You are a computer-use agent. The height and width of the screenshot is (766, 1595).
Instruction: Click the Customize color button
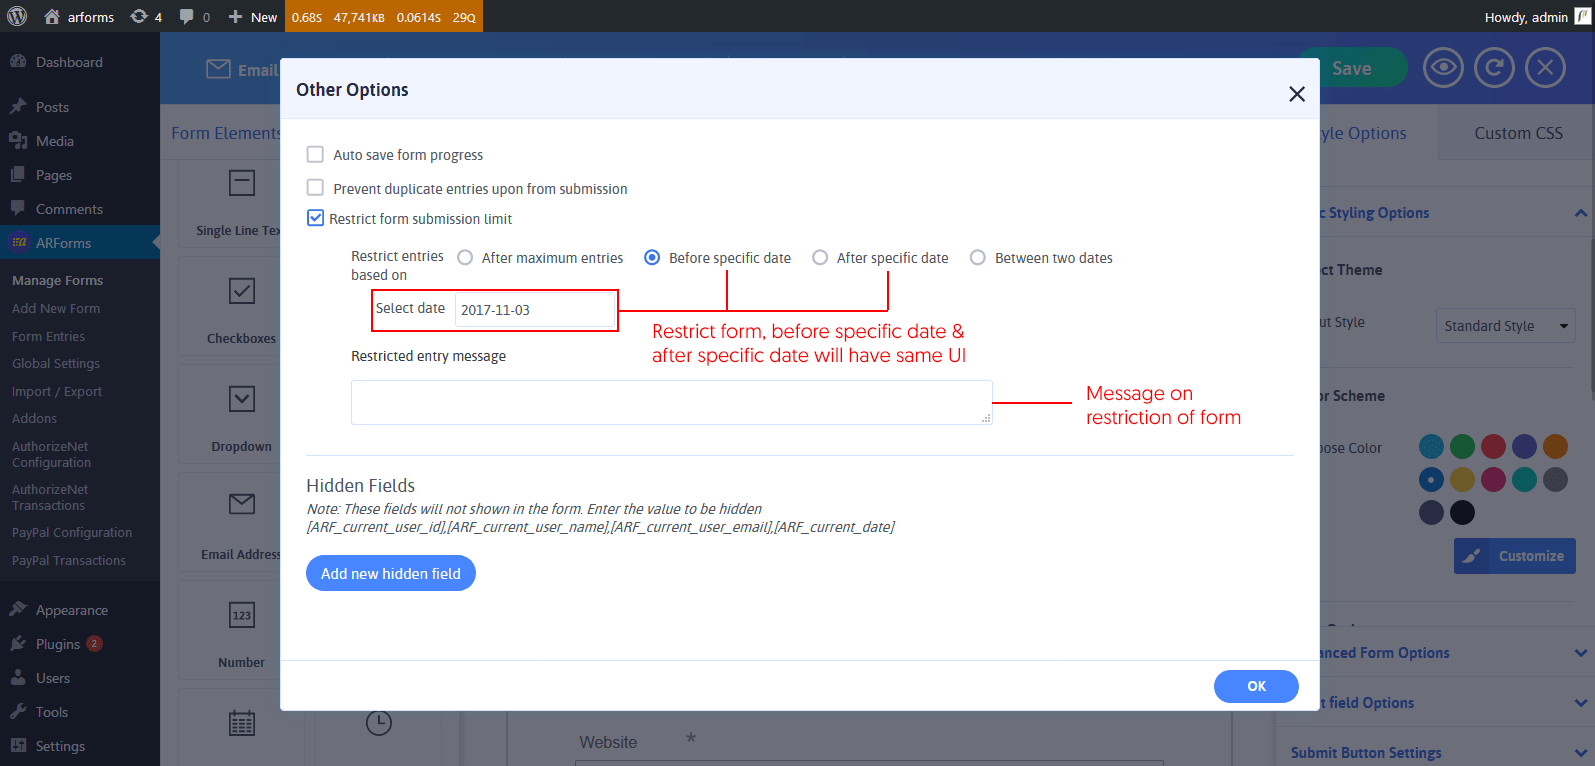pos(1515,556)
